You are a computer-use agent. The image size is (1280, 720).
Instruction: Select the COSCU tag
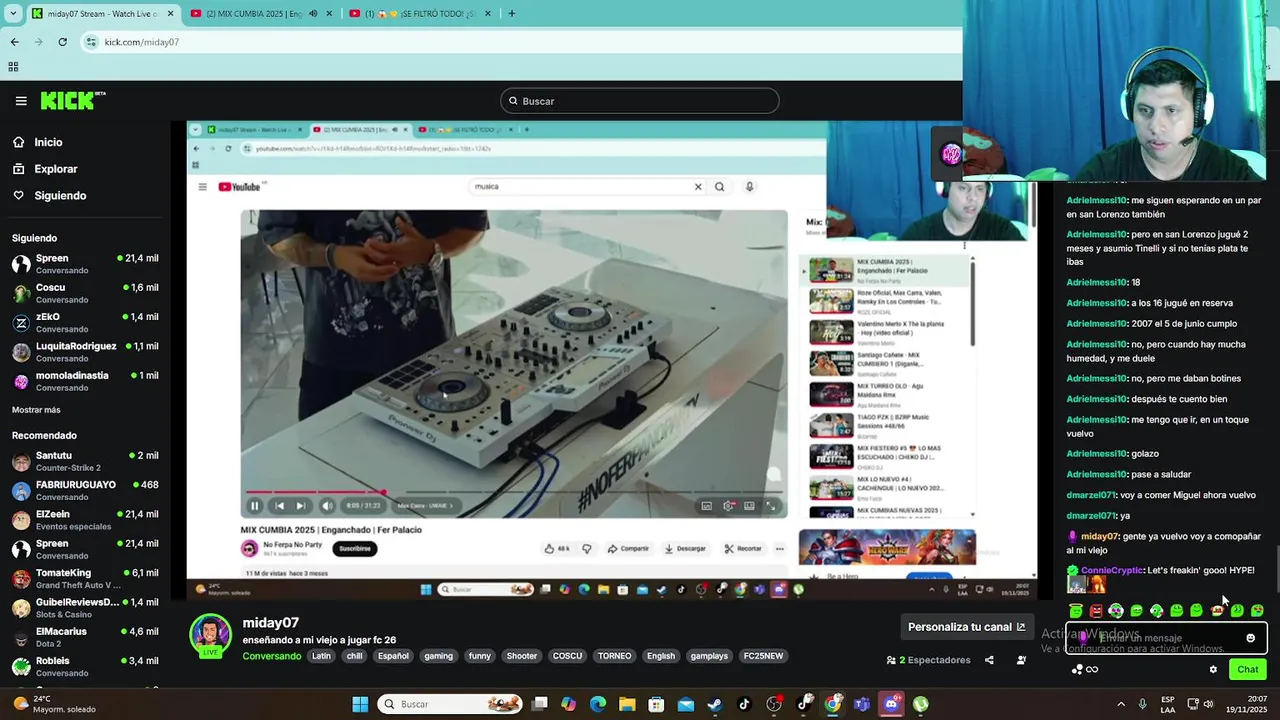(x=567, y=656)
